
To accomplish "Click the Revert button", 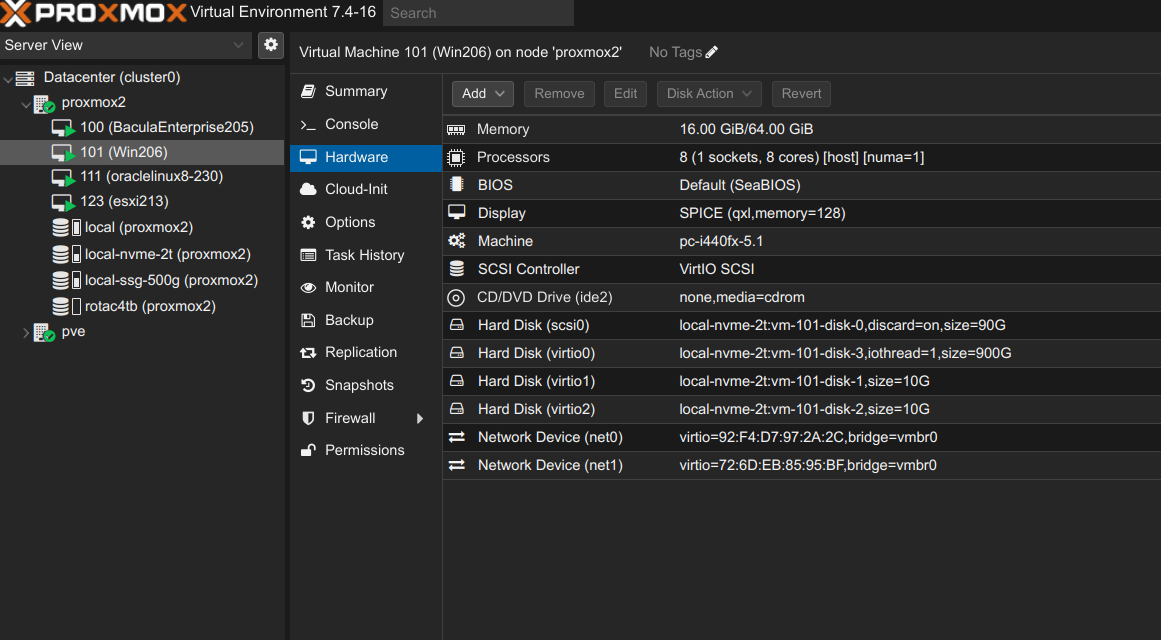I will 801,93.
